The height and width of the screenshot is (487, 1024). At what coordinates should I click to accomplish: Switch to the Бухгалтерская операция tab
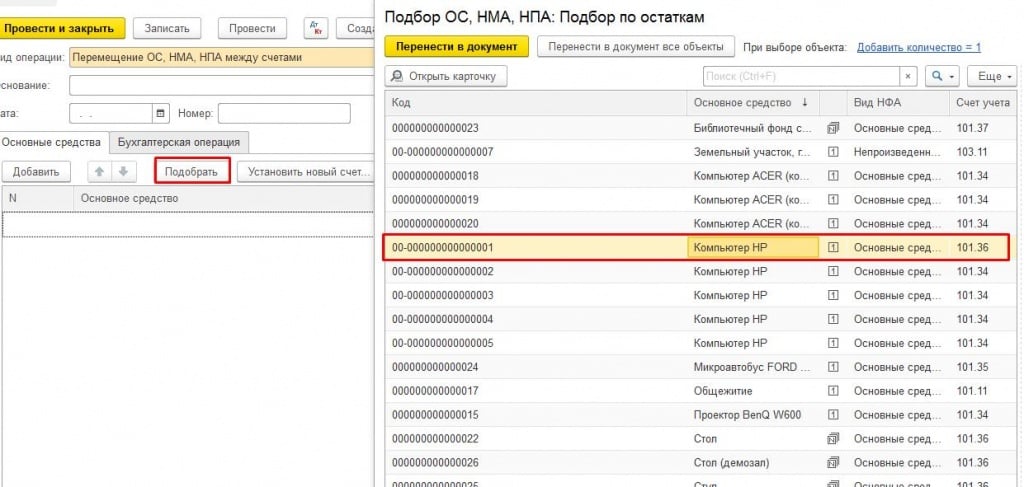[179, 142]
